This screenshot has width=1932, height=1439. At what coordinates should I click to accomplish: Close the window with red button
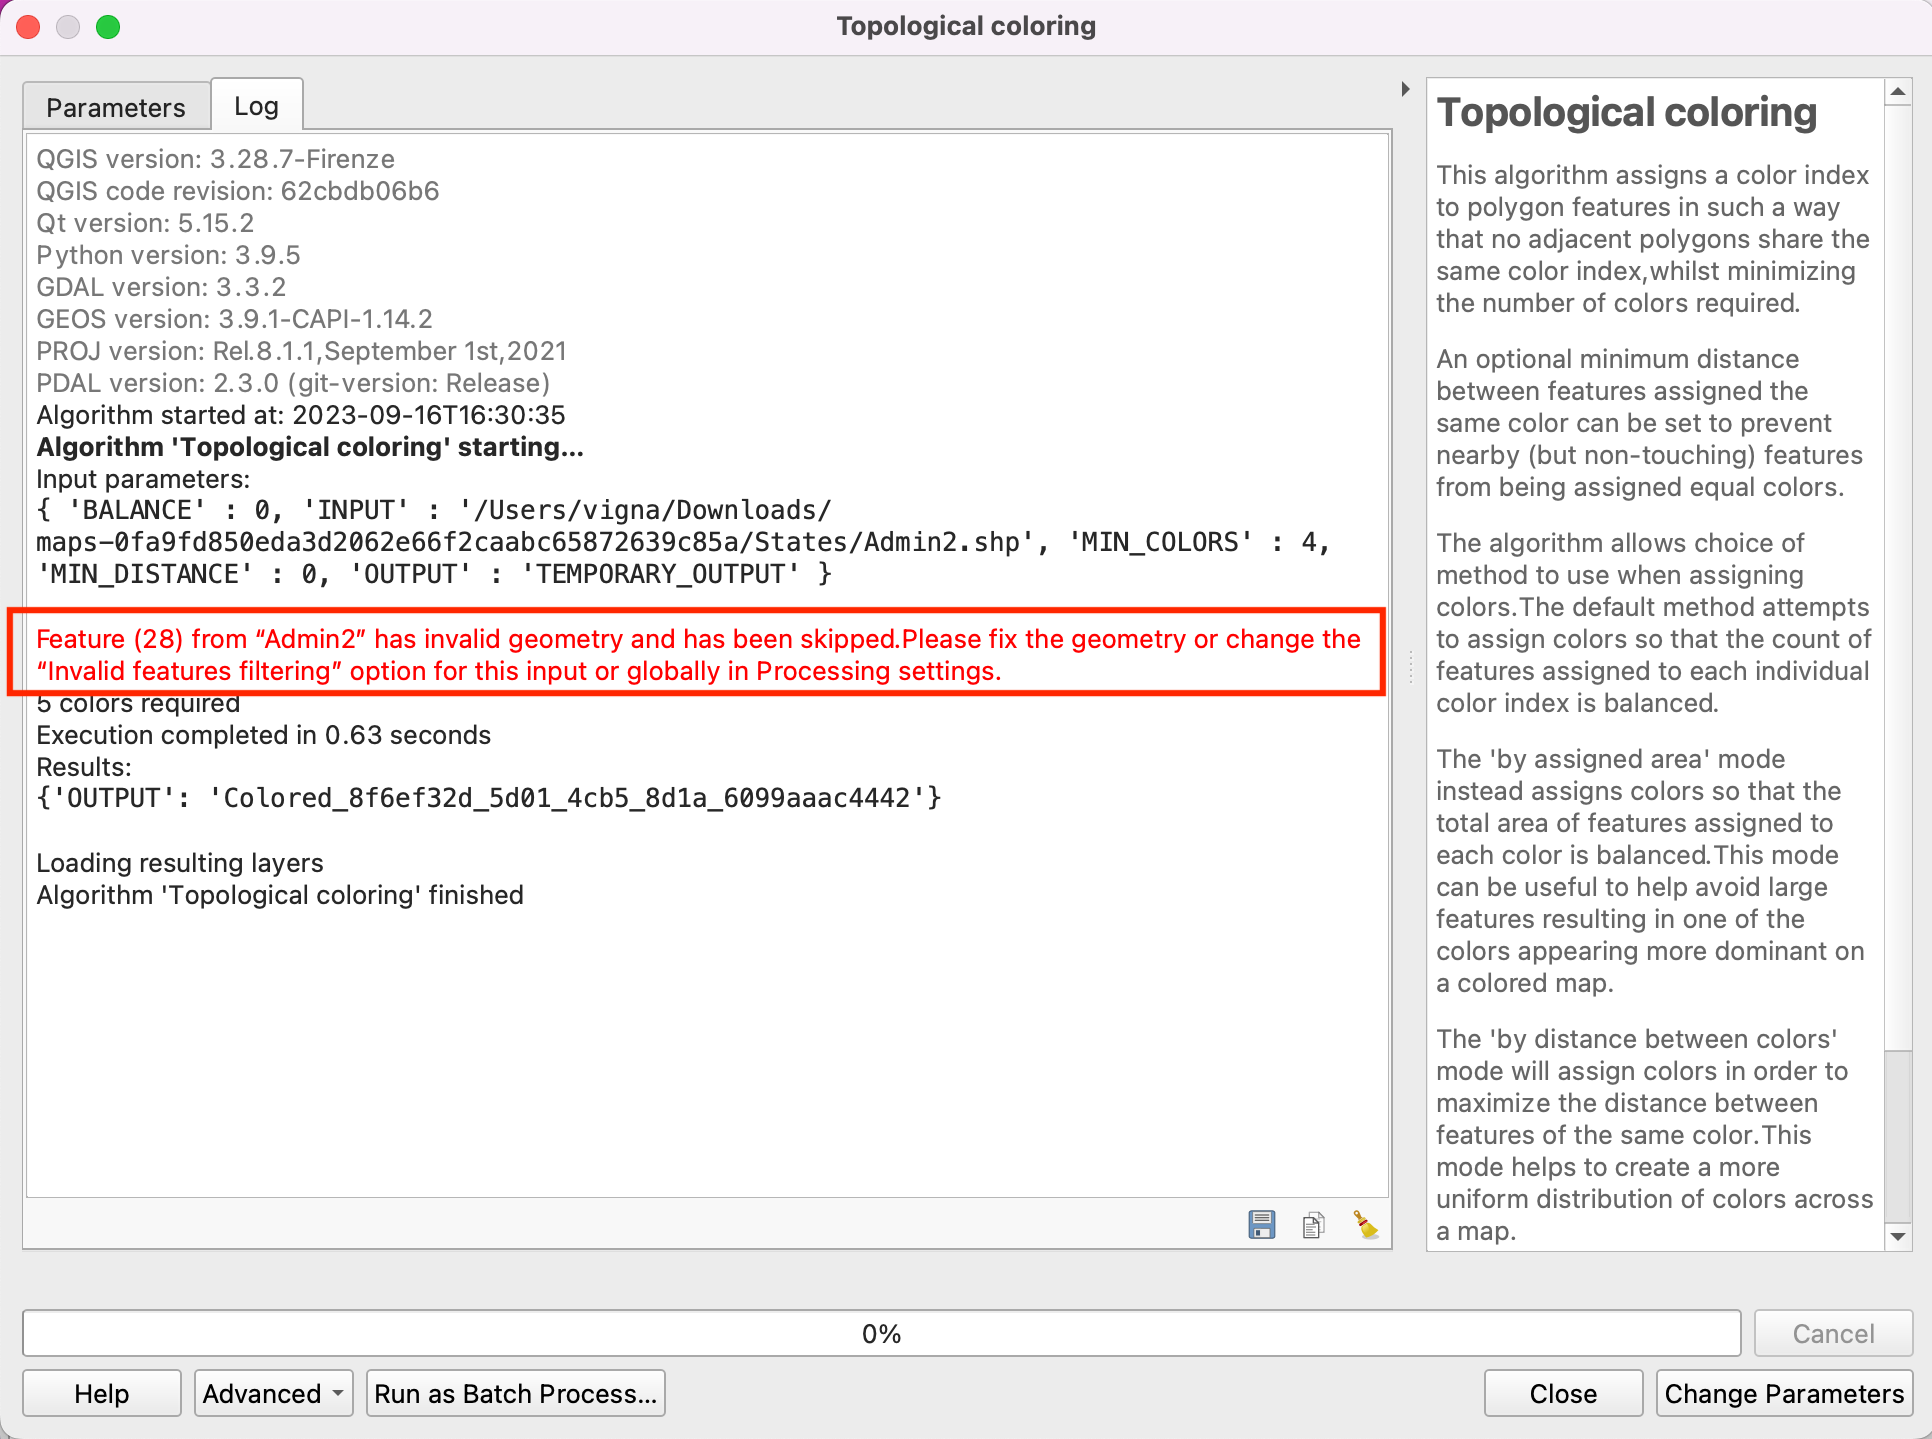click(29, 27)
